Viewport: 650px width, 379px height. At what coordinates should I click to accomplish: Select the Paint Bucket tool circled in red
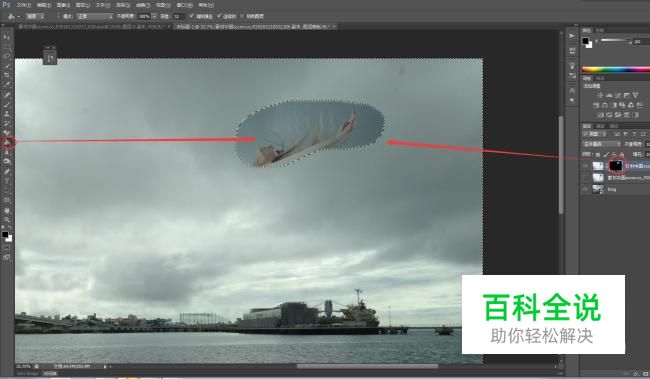[x=7, y=143]
